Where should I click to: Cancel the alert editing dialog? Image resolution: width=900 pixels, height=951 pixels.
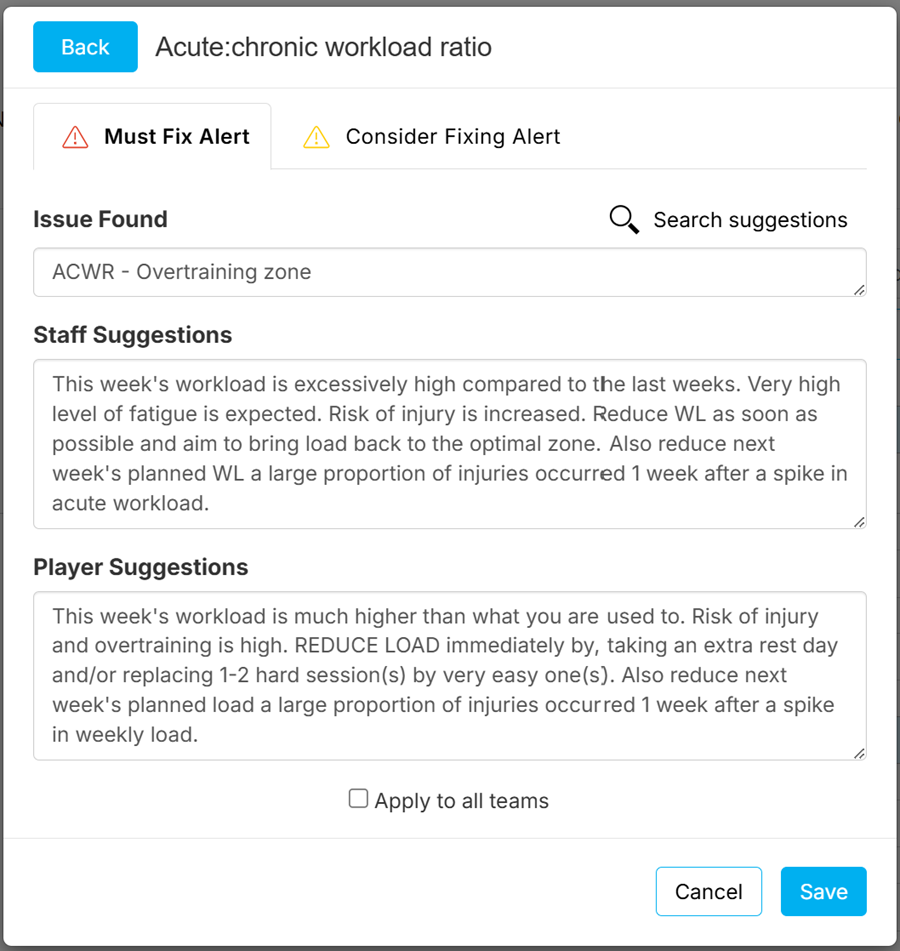[x=708, y=892]
